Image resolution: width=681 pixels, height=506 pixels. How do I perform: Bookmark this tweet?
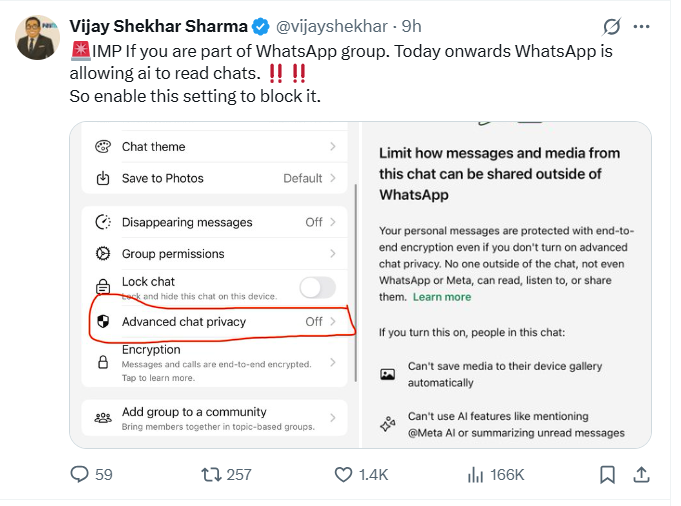607,474
